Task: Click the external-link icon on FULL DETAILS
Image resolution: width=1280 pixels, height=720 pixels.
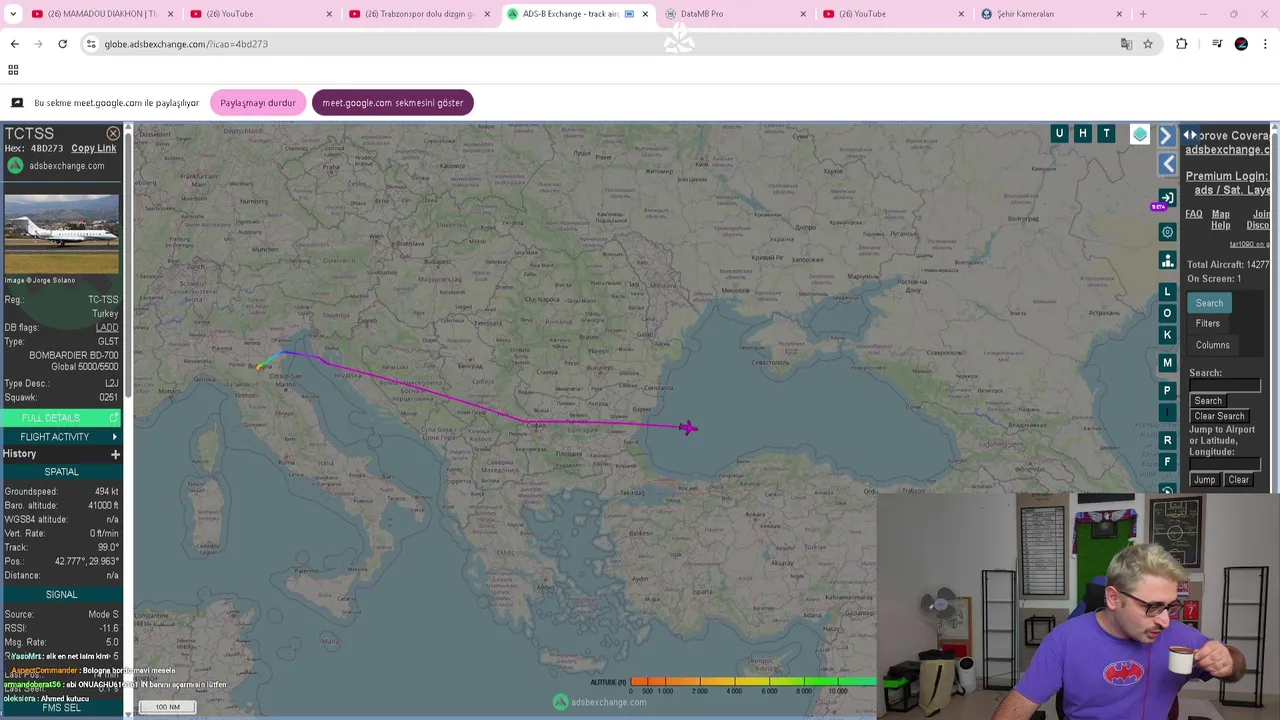Action: [114, 418]
